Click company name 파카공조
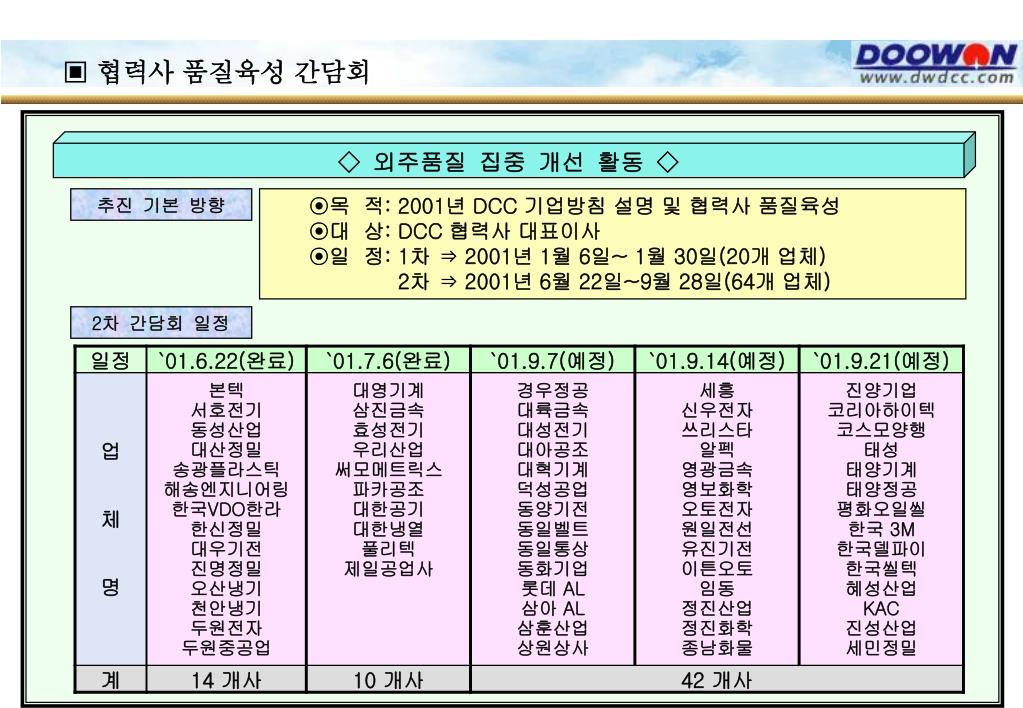The width and height of the screenshot is (1023, 708). [388, 489]
